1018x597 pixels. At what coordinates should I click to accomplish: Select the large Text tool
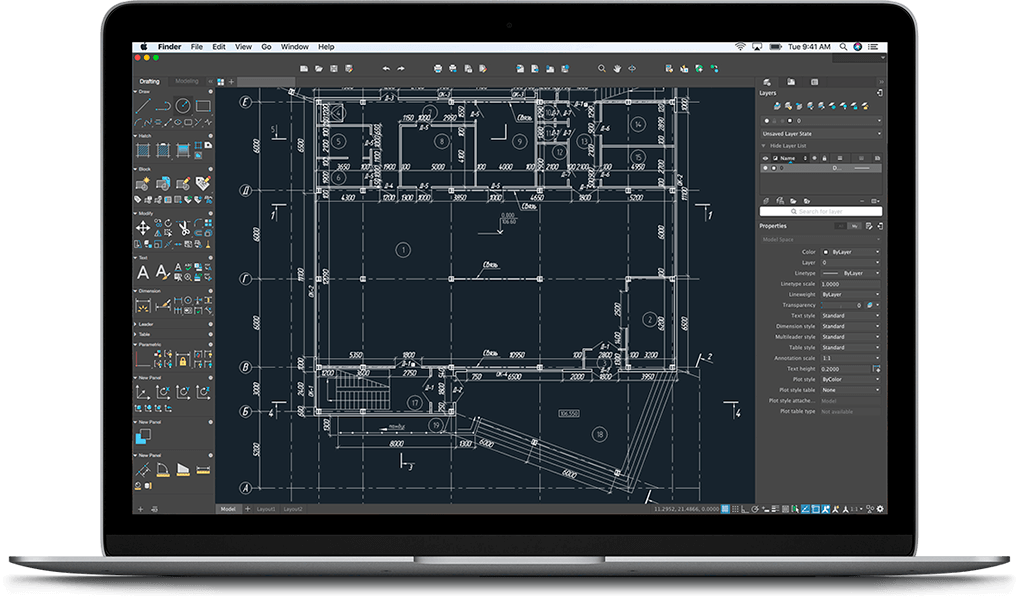143,272
